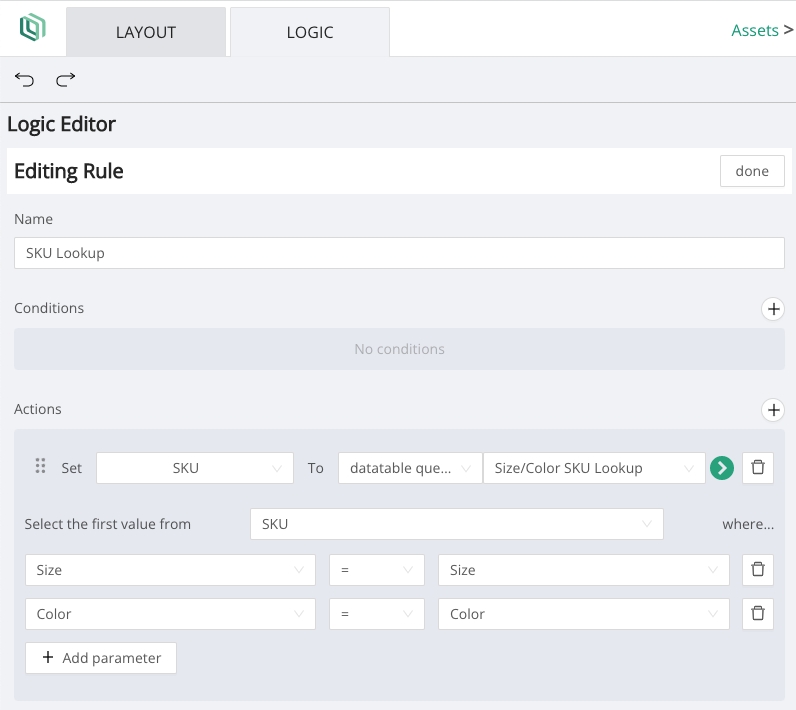This screenshot has height=710, width=796.
Task: Click the undo arrow icon
Action: pyautogui.click(x=24, y=80)
